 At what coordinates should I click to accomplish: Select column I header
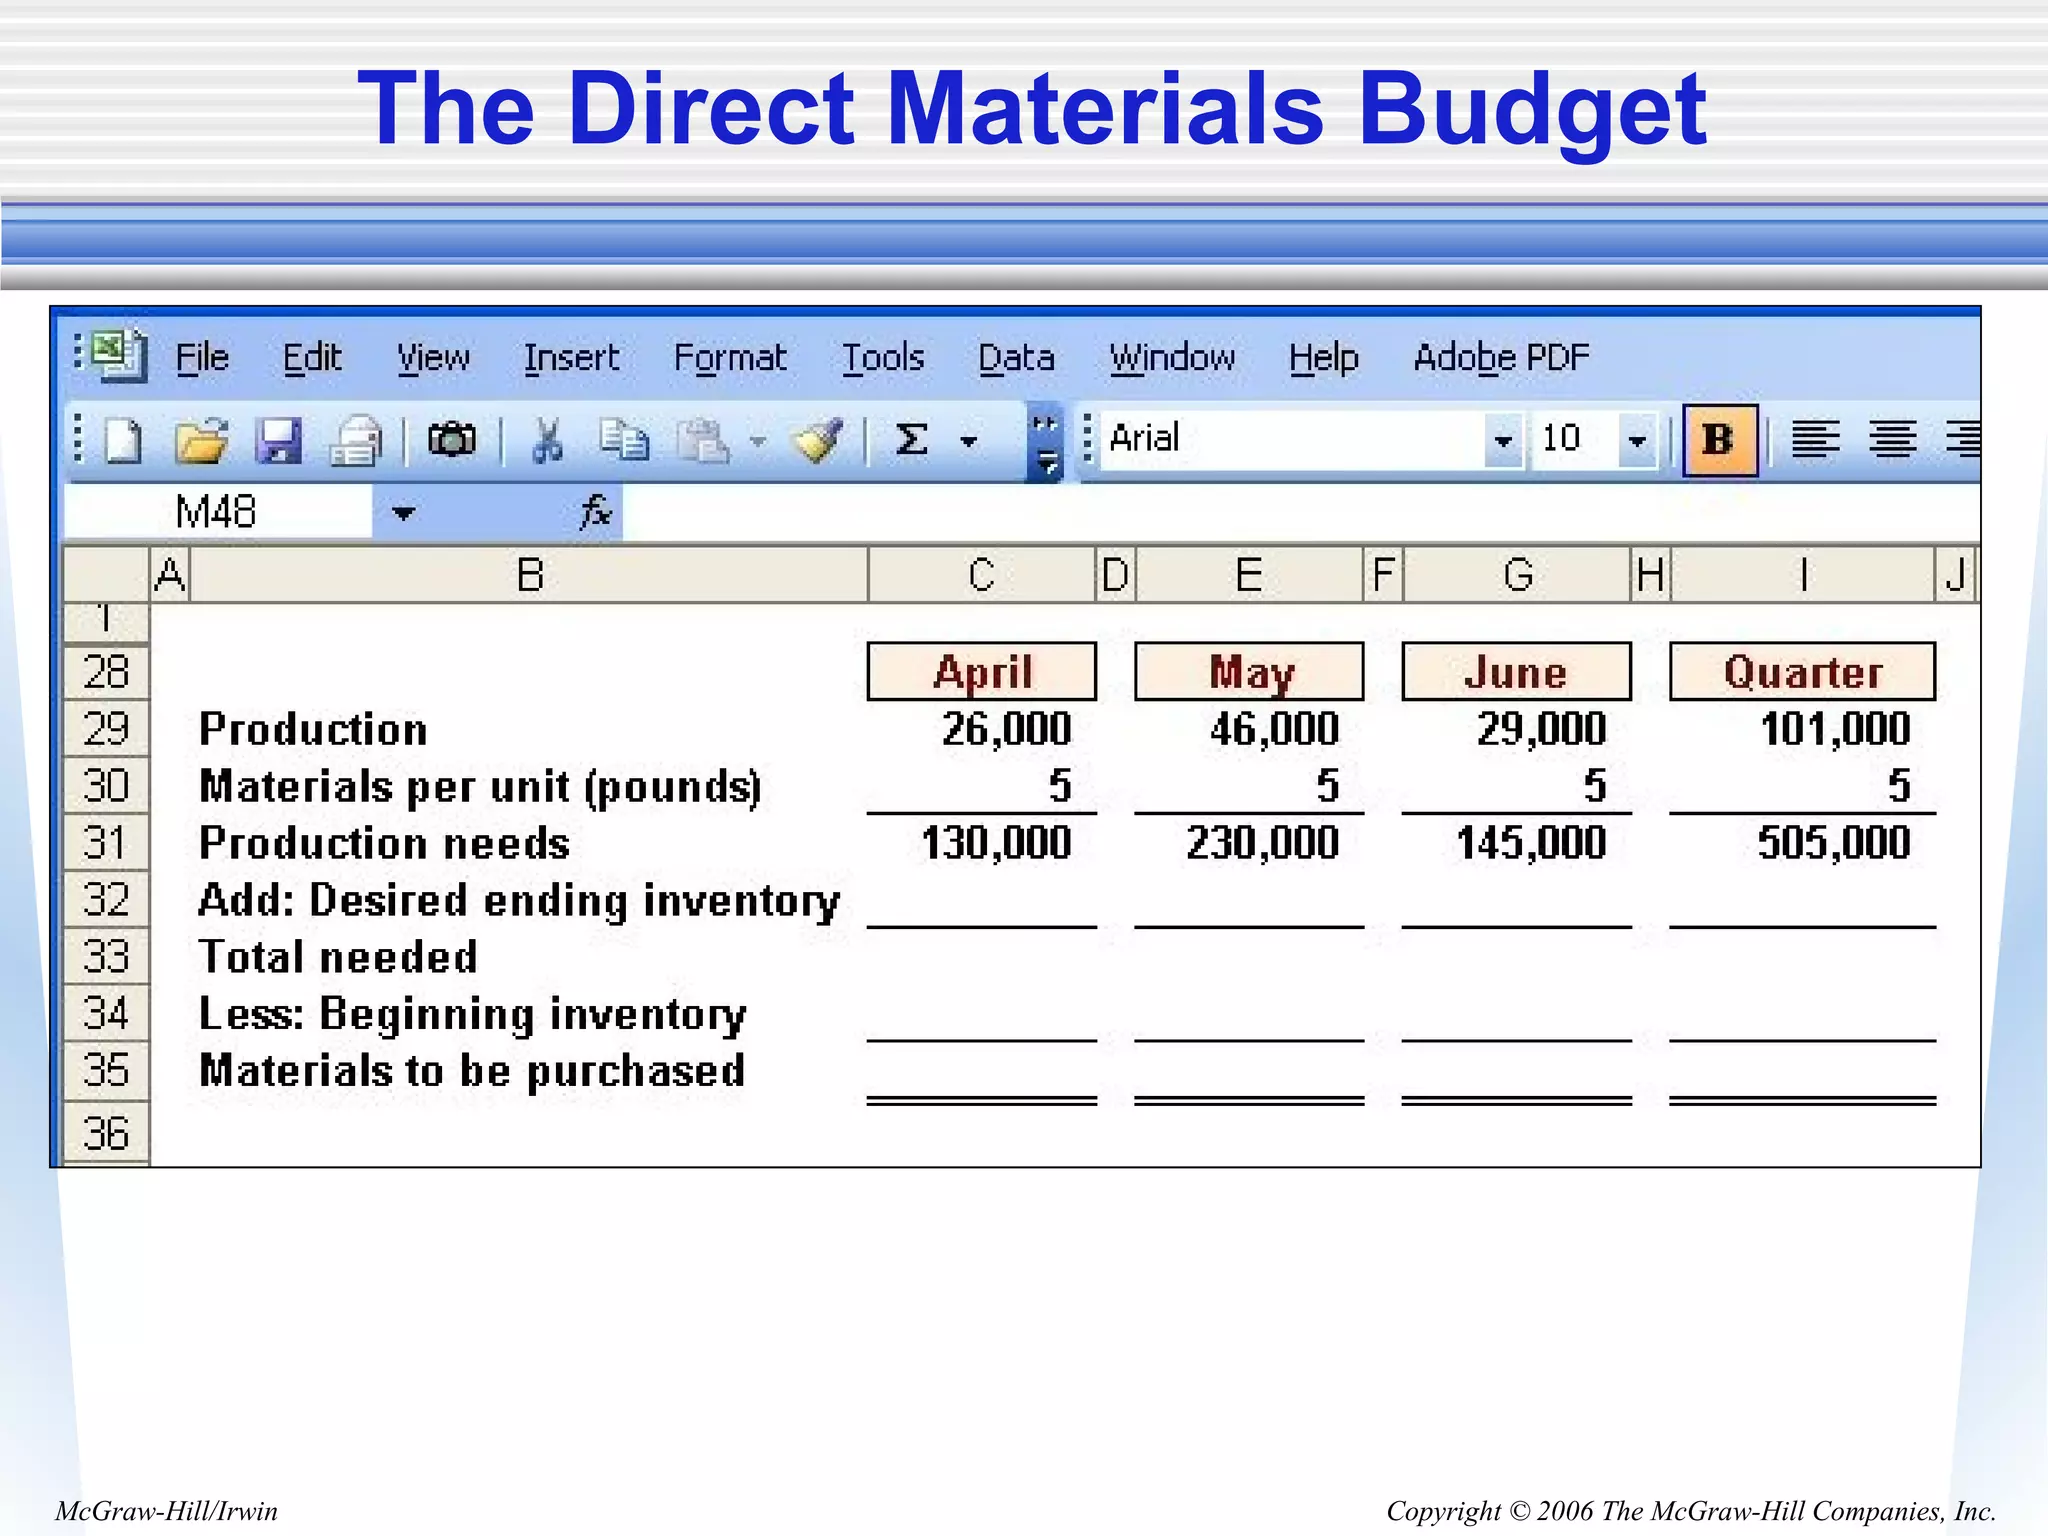pyautogui.click(x=1803, y=575)
